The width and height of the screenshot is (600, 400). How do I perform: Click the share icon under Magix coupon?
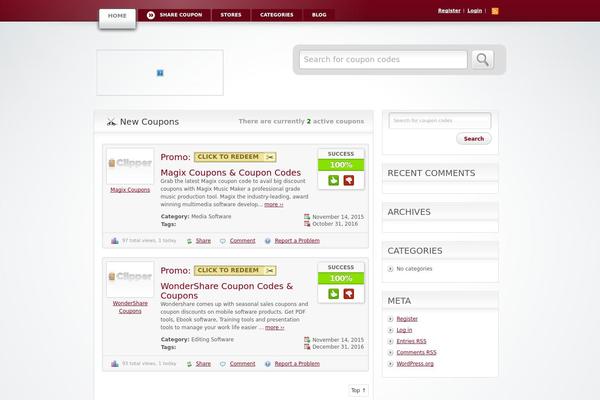coord(189,241)
